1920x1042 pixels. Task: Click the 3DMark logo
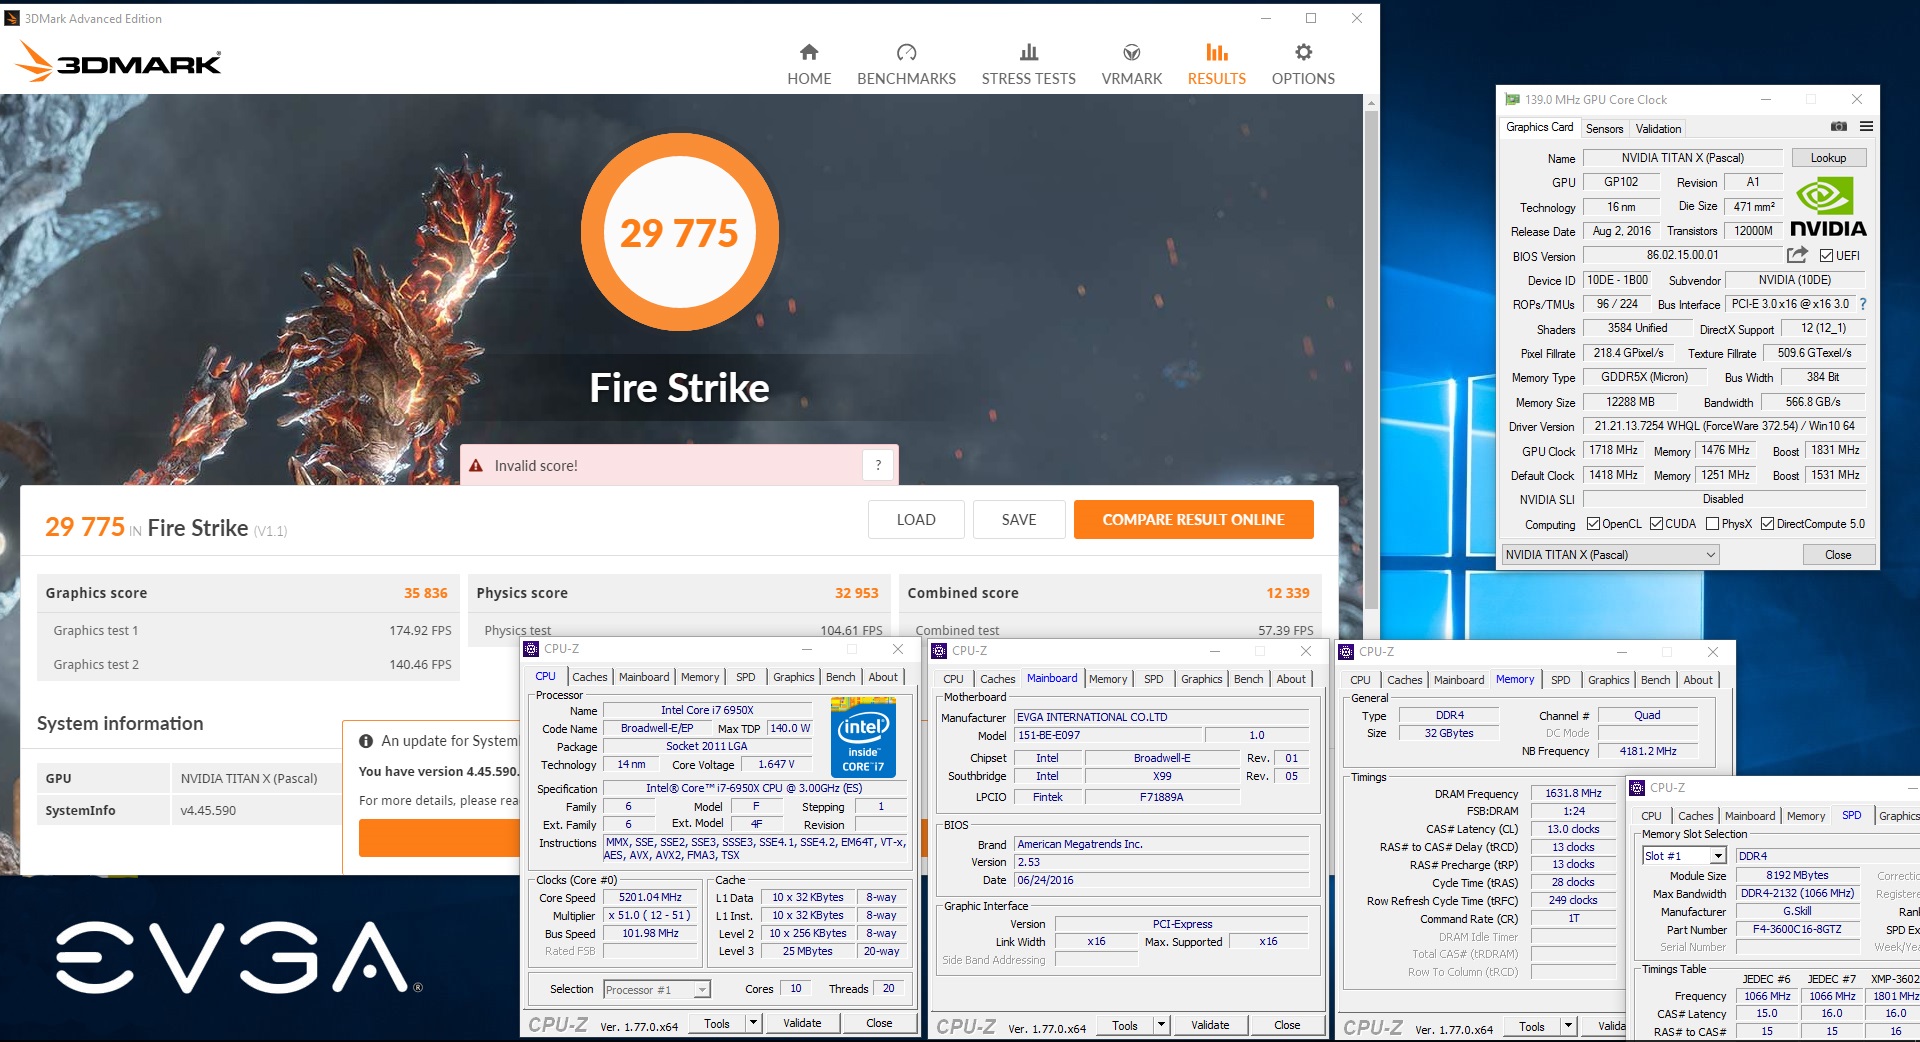click(118, 62)
